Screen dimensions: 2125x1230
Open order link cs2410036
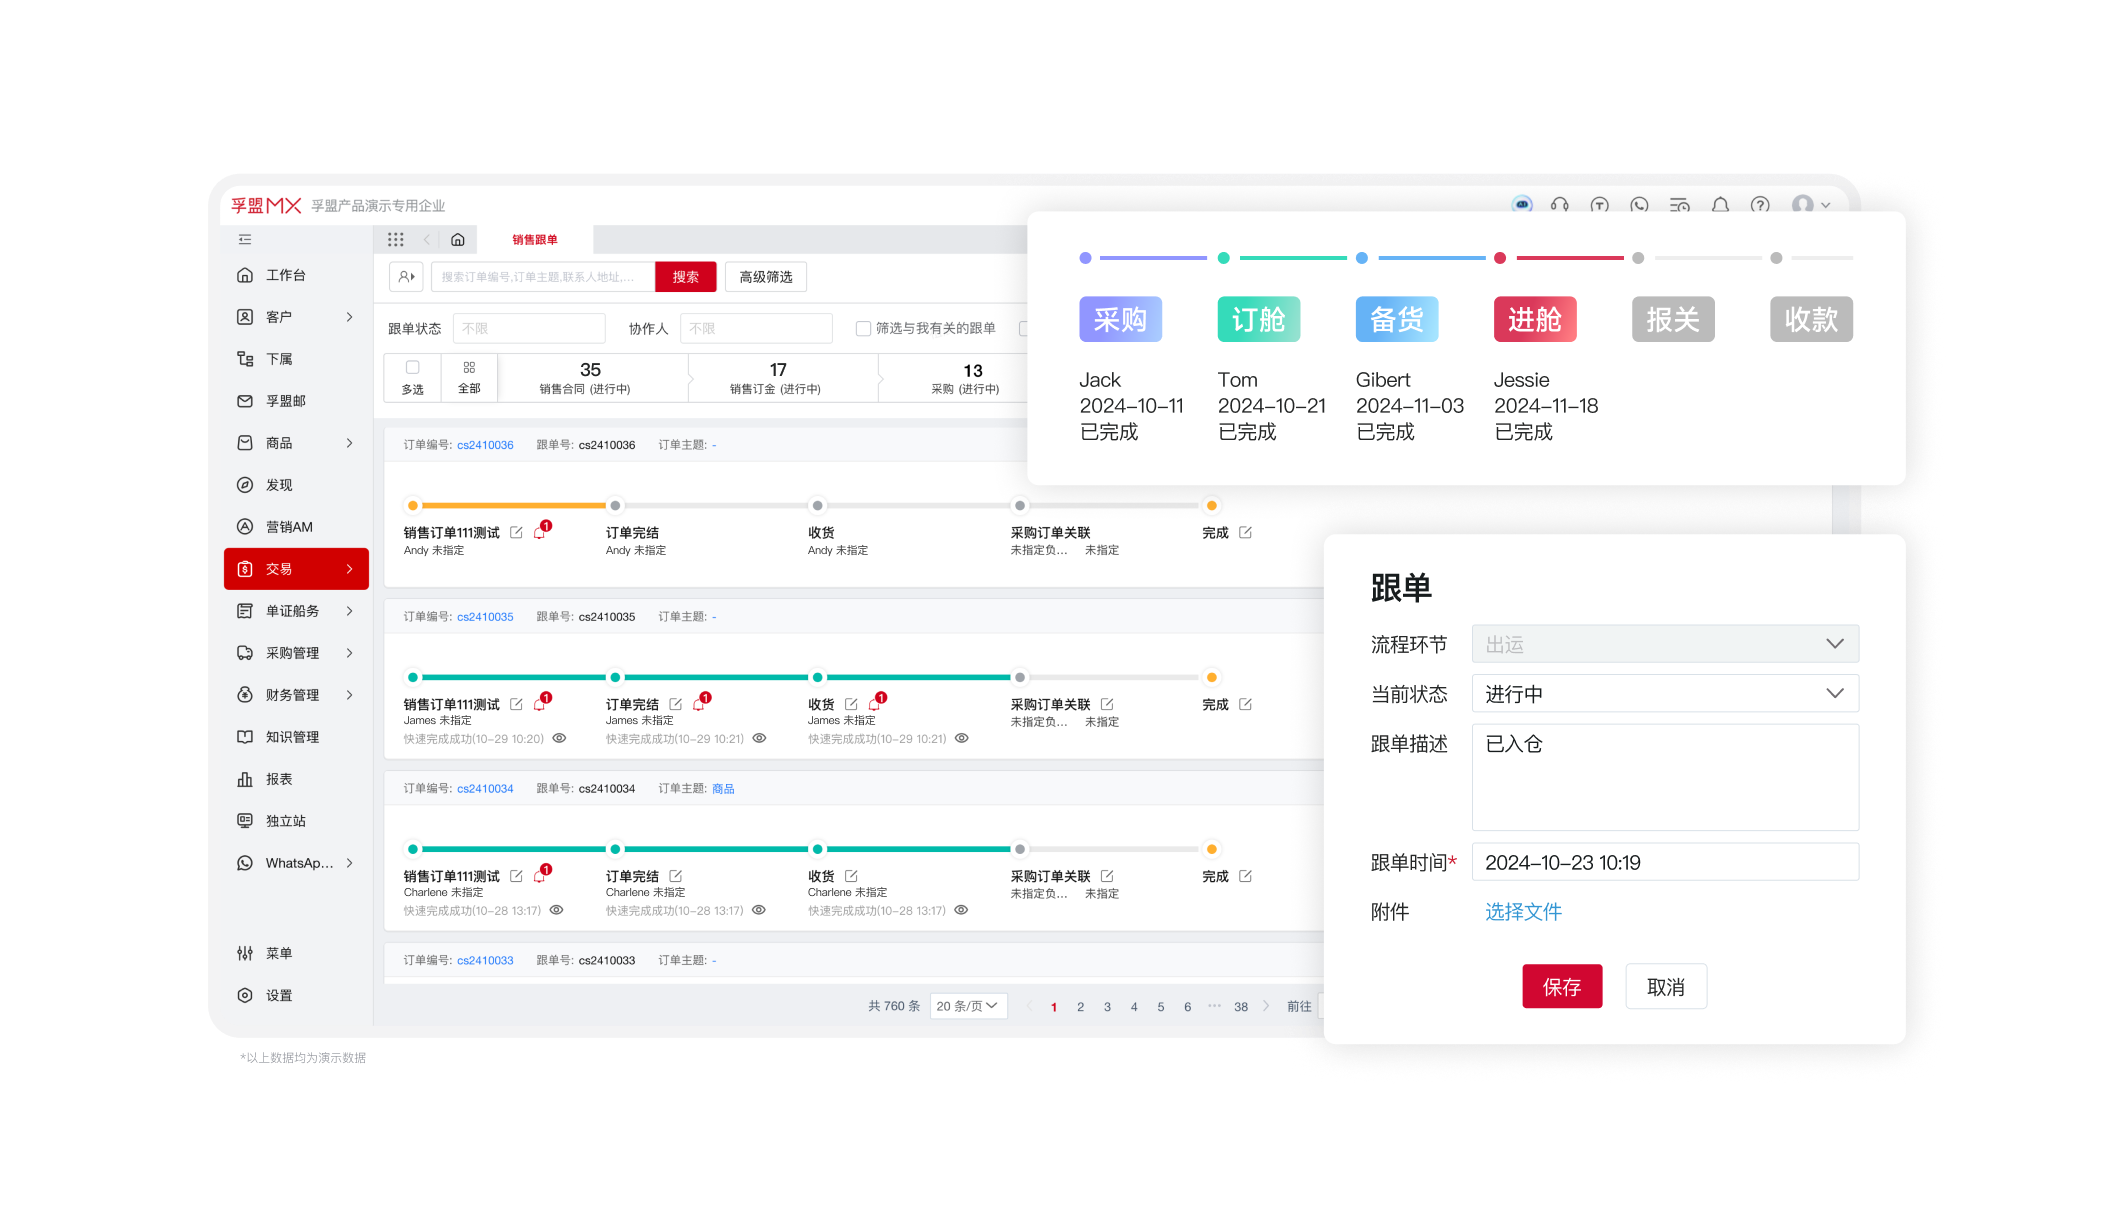[485, 444]
